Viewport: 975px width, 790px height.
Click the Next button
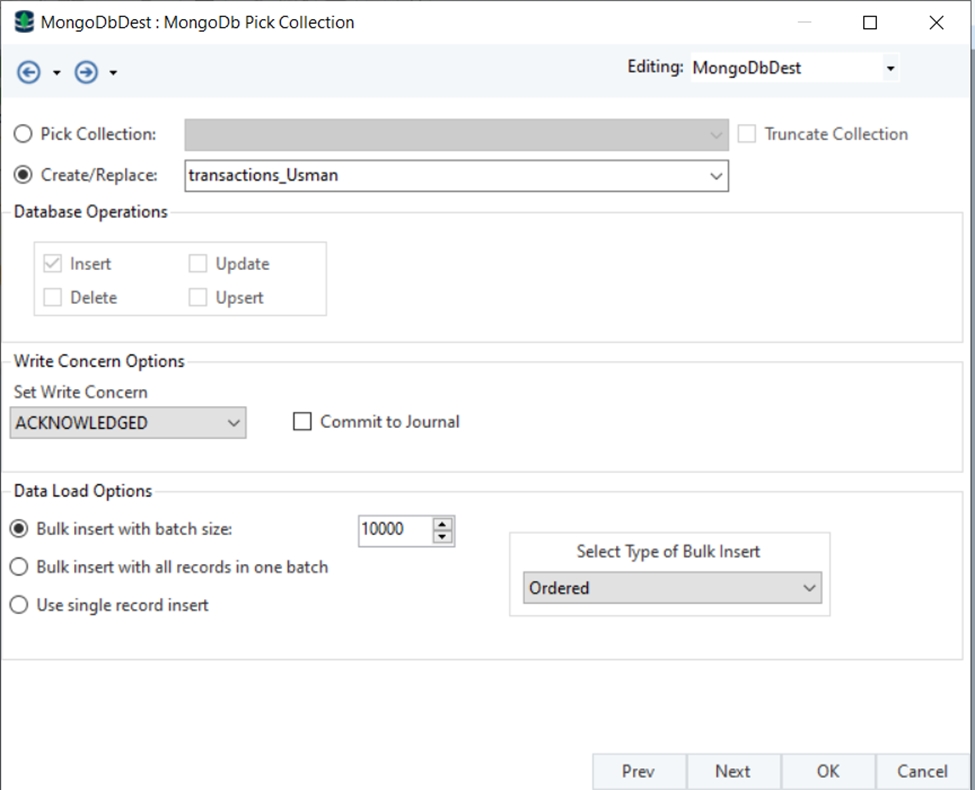click(732, 771)
